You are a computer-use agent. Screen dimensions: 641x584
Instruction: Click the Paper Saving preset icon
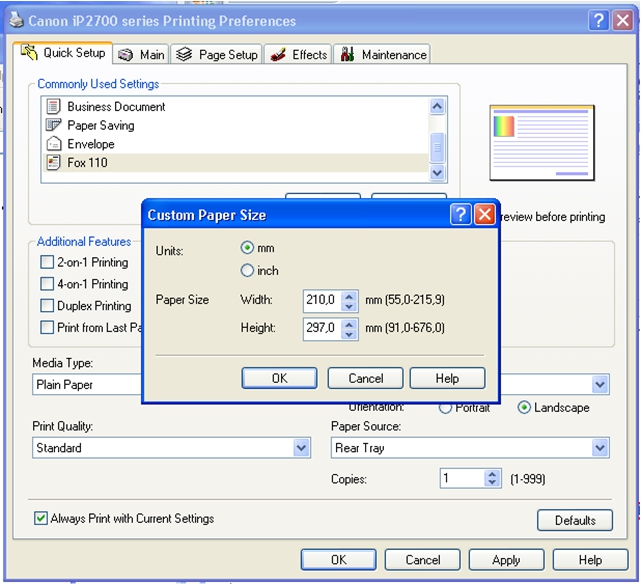point(54,125)
